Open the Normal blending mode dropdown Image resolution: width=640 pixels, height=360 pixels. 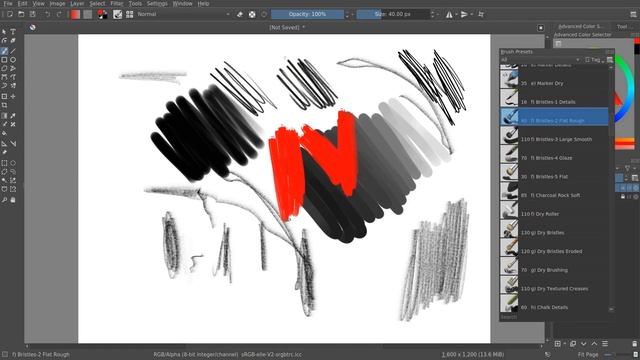(184, 14)
